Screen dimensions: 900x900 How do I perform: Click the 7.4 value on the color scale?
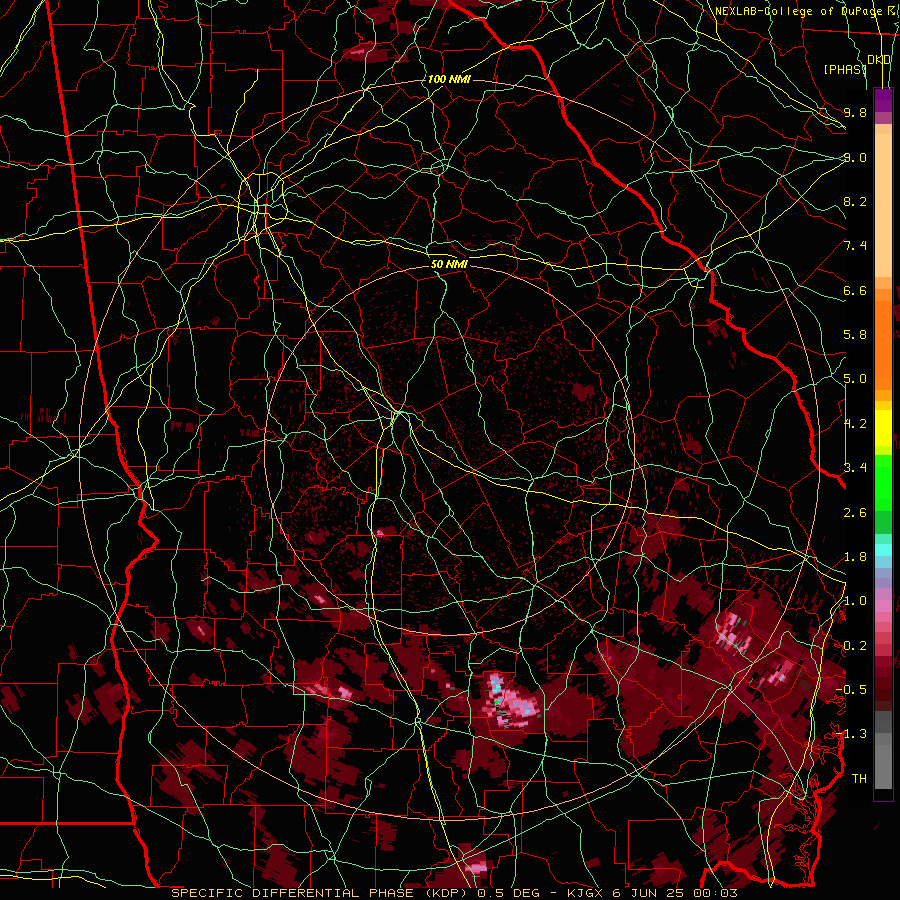pyautogui.click(x=855, y=246)
